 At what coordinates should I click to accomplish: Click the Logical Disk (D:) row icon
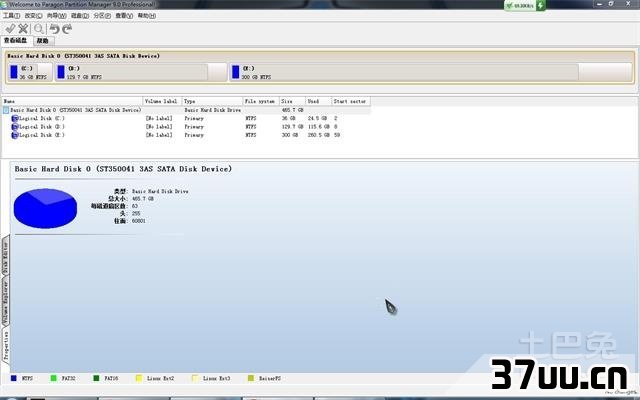(x=15, y=127)
